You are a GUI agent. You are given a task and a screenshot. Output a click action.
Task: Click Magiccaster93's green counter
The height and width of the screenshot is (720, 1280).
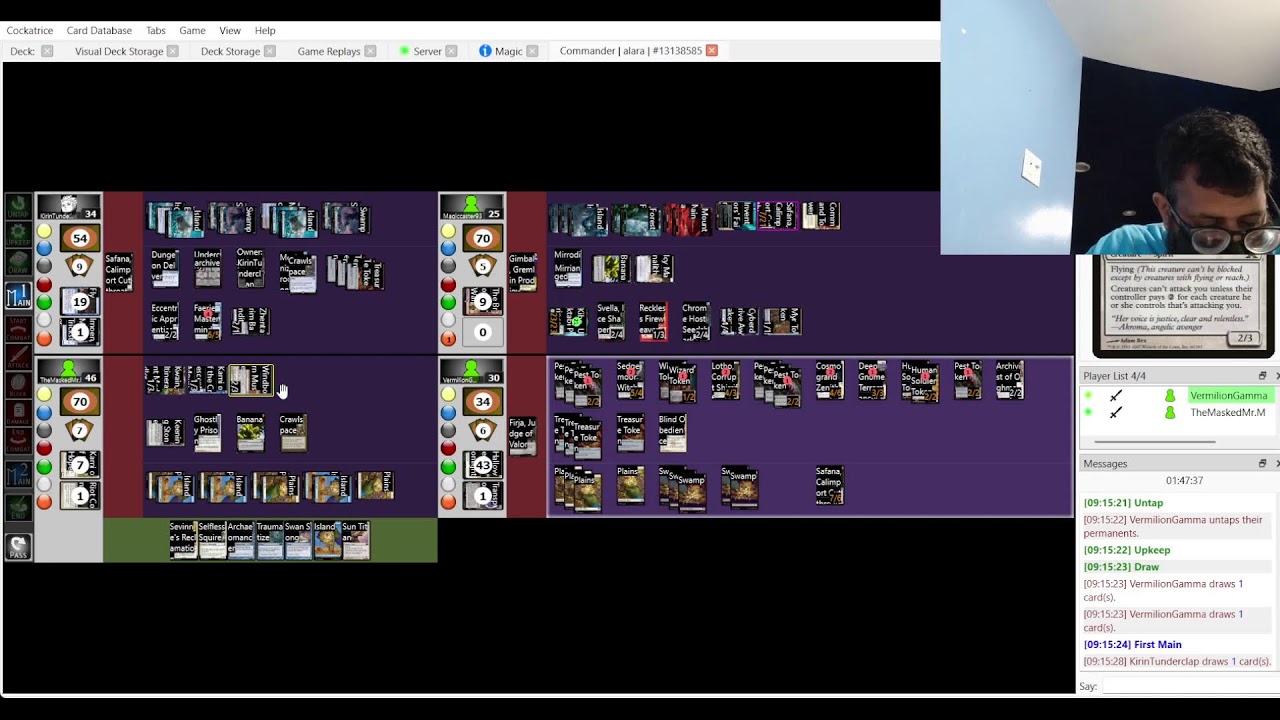[448, 303]
